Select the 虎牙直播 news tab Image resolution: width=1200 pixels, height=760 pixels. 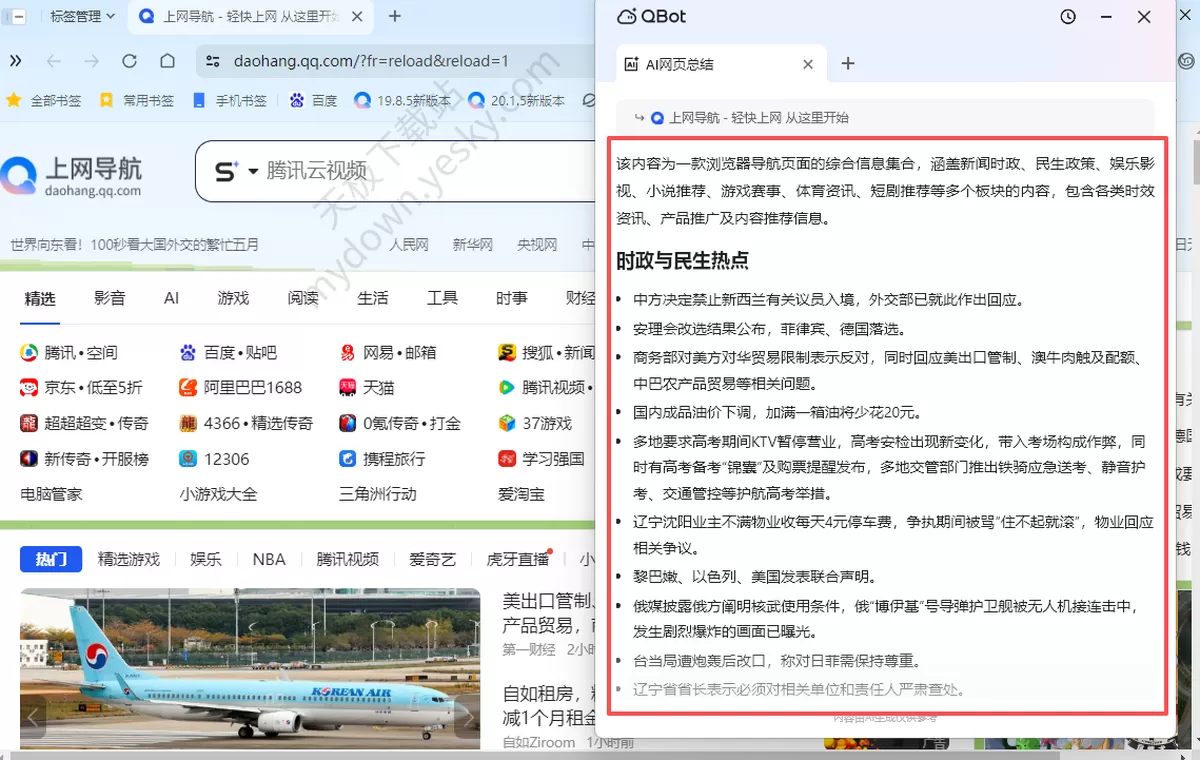pos(518,559)
